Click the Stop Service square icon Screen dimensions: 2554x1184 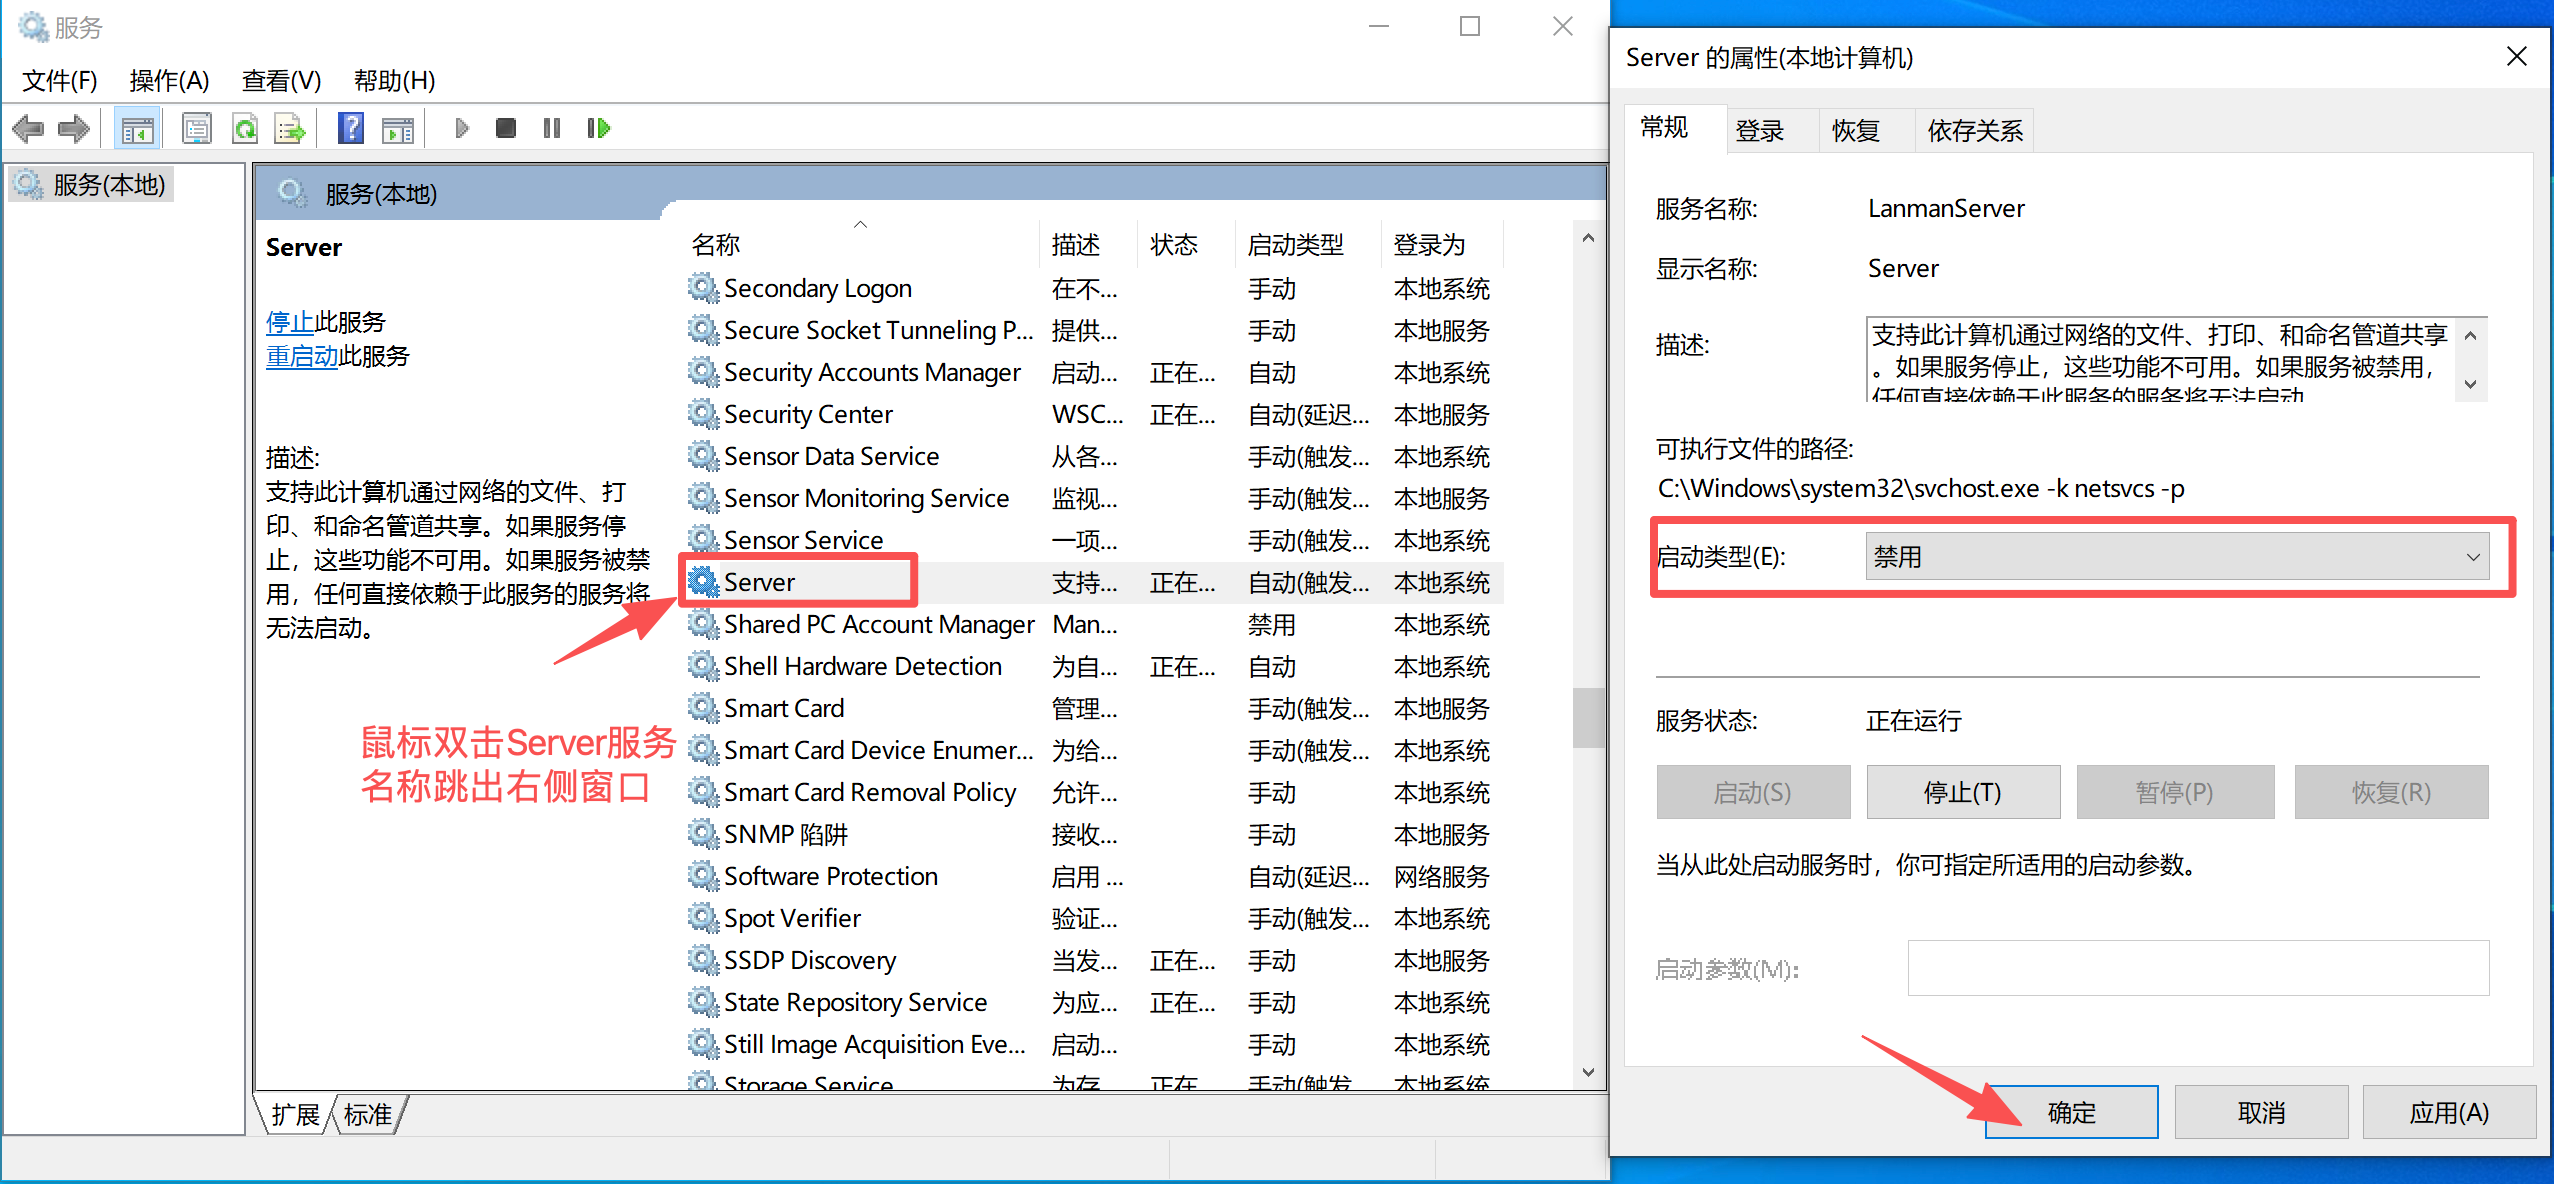coord(506,128)
